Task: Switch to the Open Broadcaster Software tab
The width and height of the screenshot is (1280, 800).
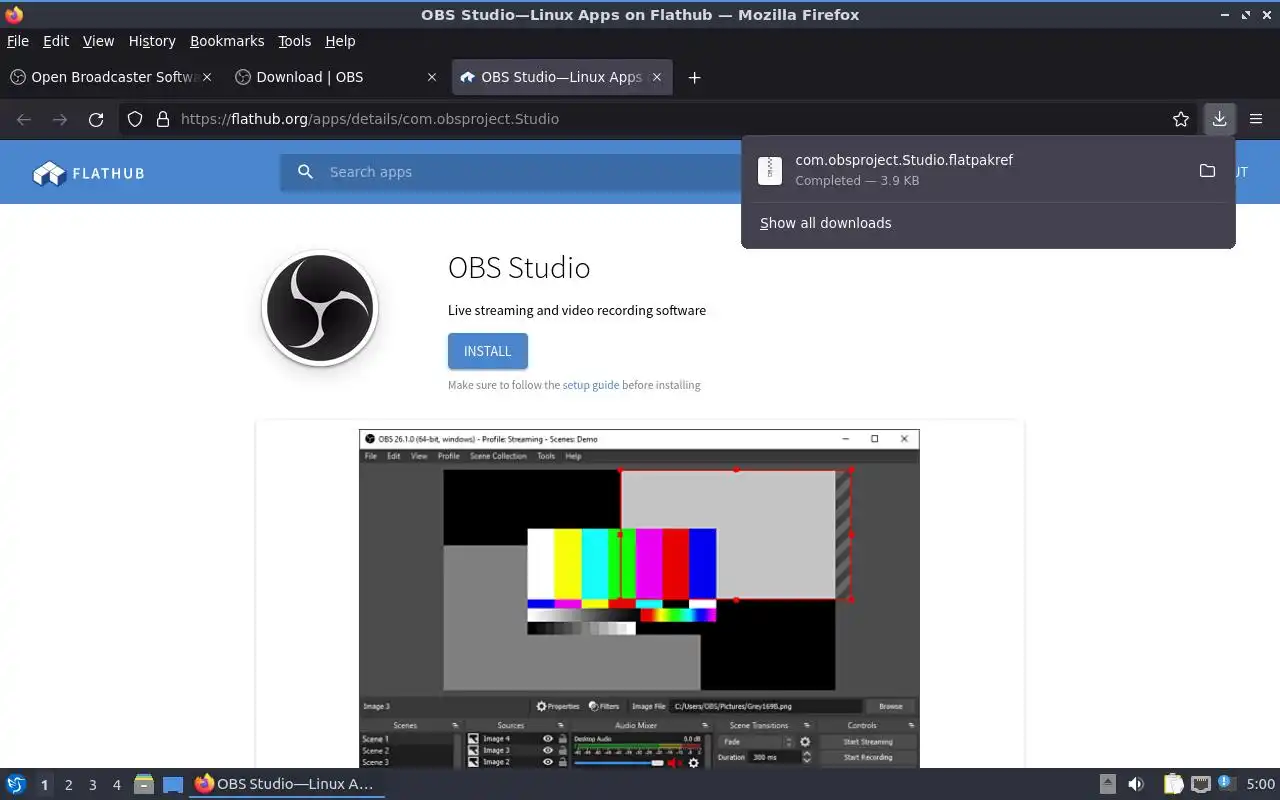Action: tap(110, 77)
